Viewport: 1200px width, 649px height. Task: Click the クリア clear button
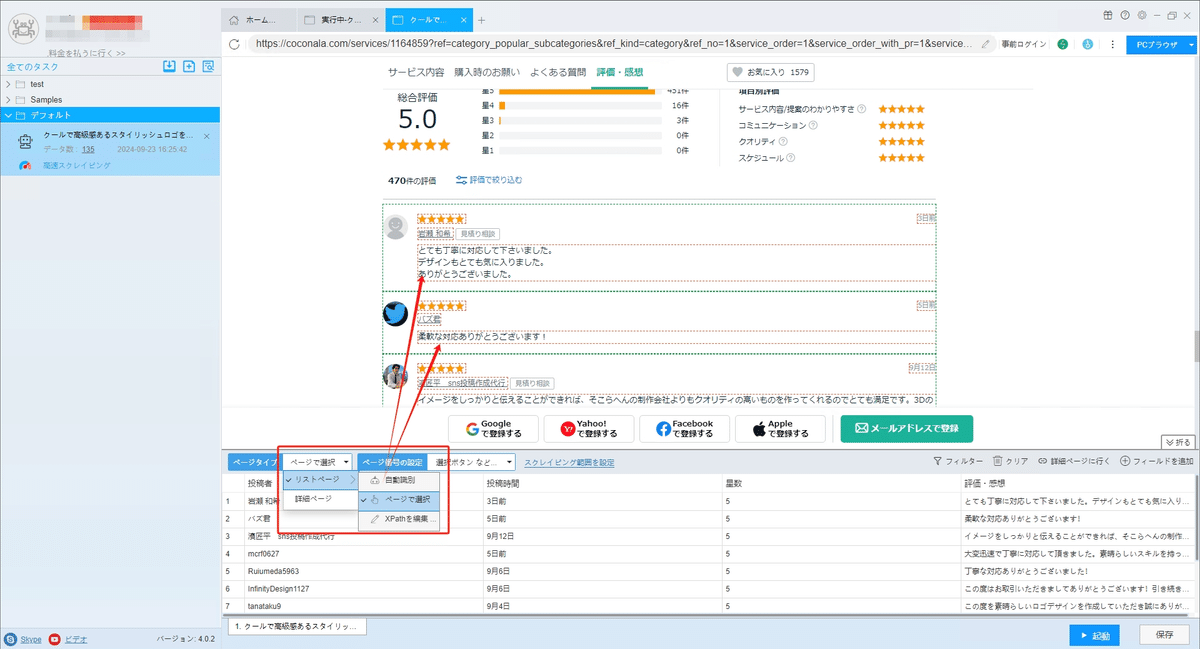(1010, 462)
